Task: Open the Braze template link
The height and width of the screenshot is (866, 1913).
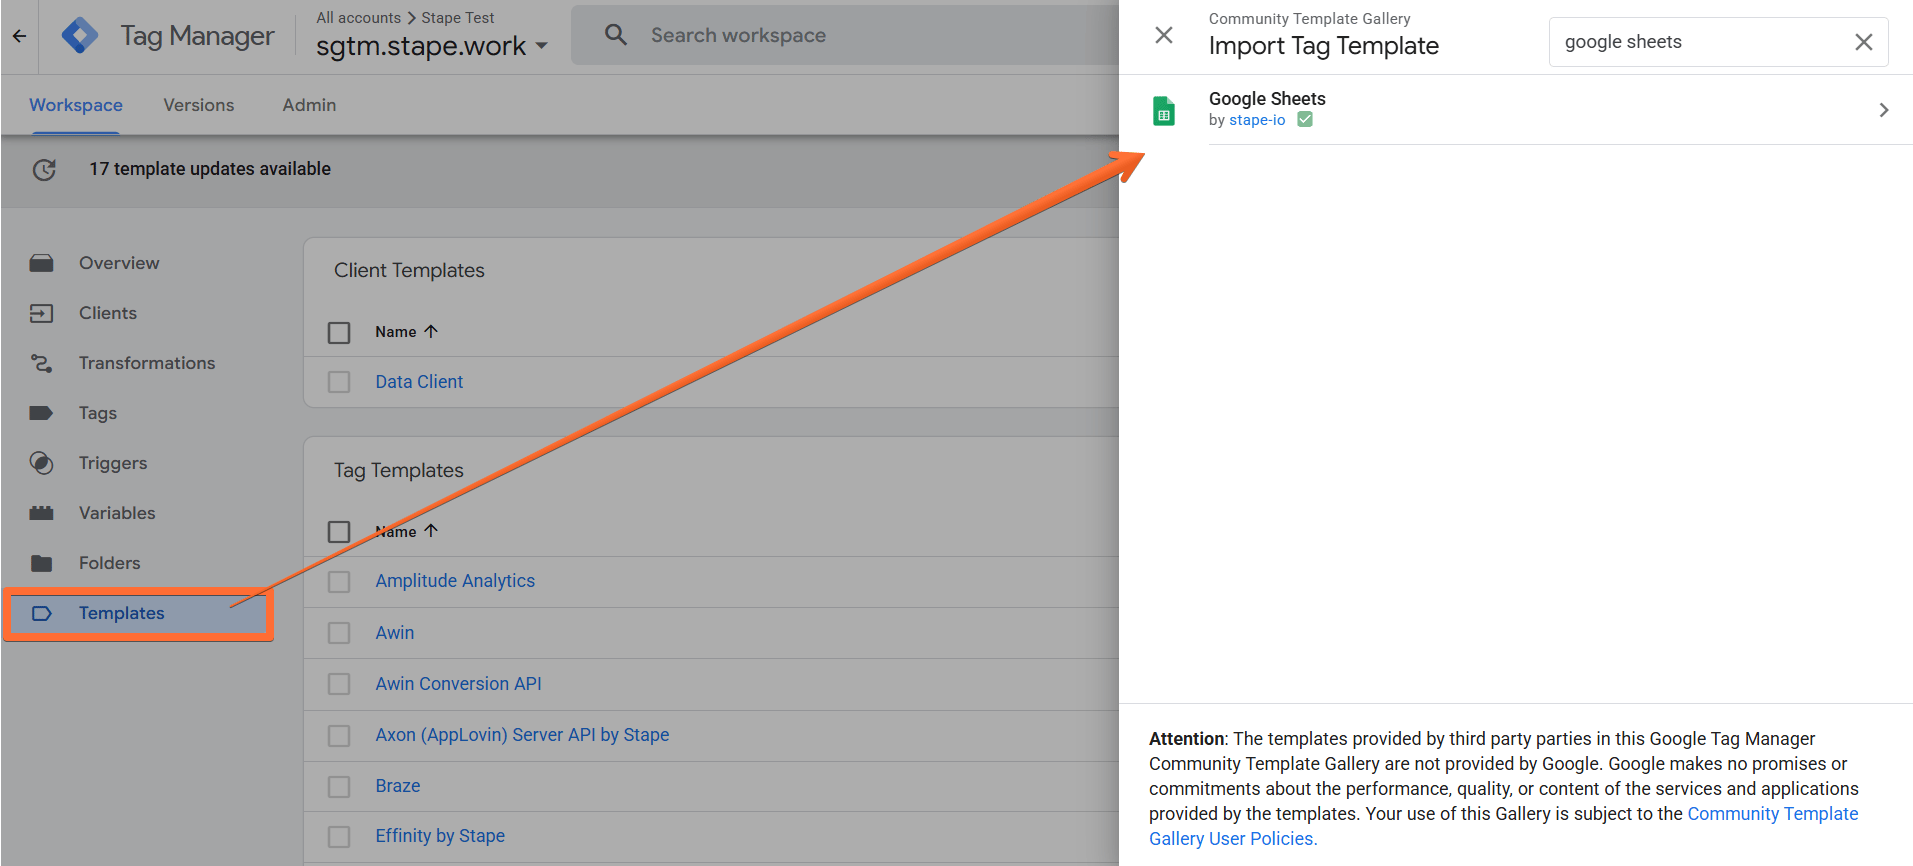Action: click(398, 786)
